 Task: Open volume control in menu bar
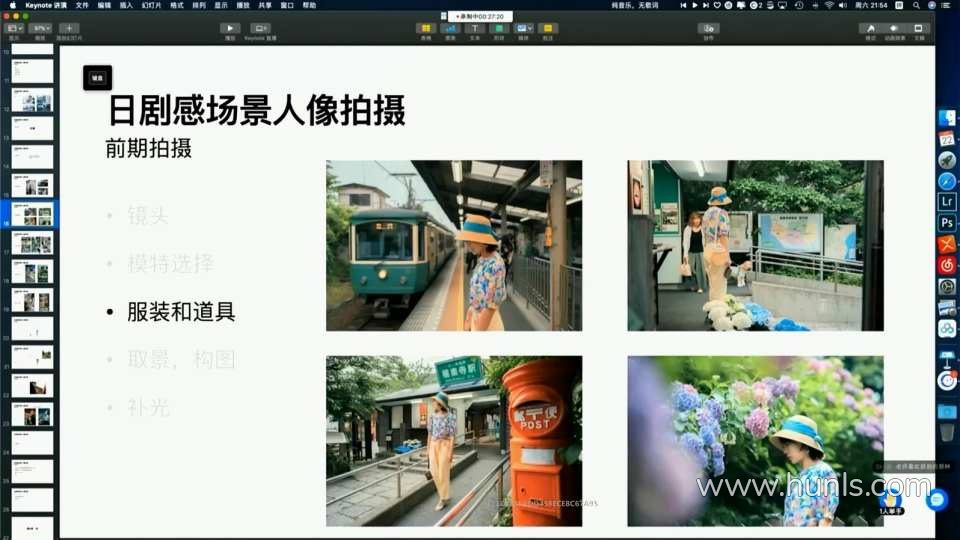[843, 5]
